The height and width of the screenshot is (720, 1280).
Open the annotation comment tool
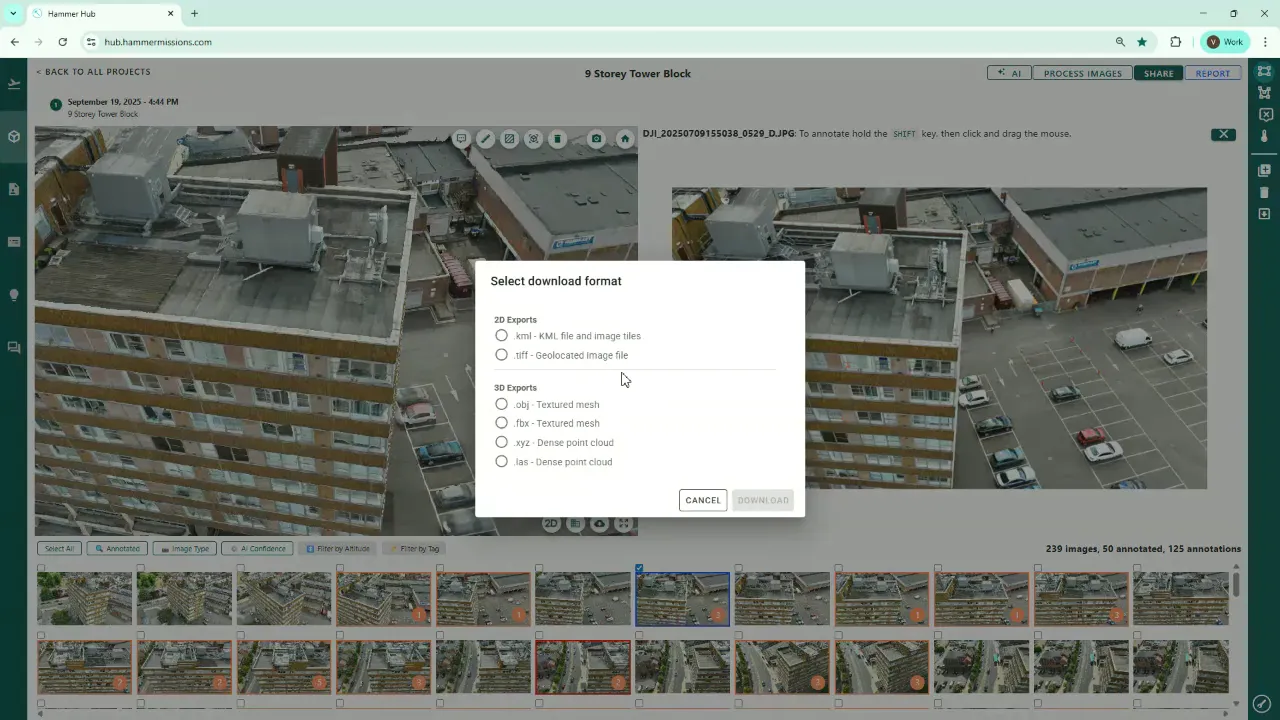point(461,139)
